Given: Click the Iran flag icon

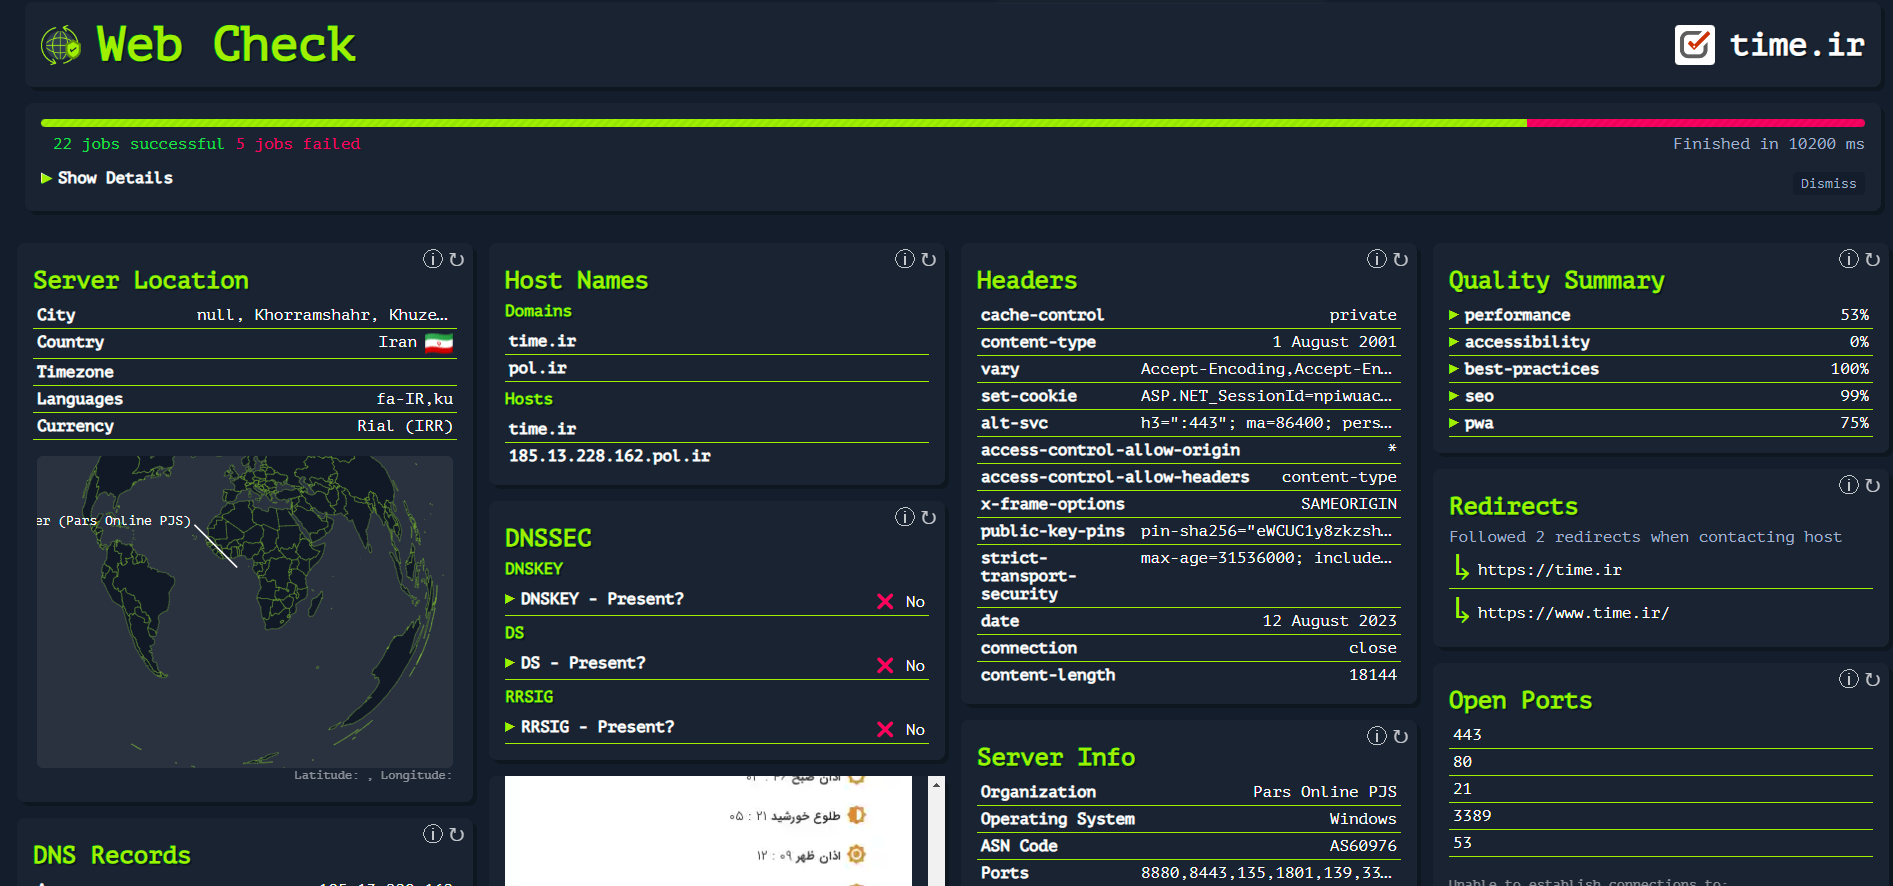Looking at the screenshot, I should click(x=439, y=343).
